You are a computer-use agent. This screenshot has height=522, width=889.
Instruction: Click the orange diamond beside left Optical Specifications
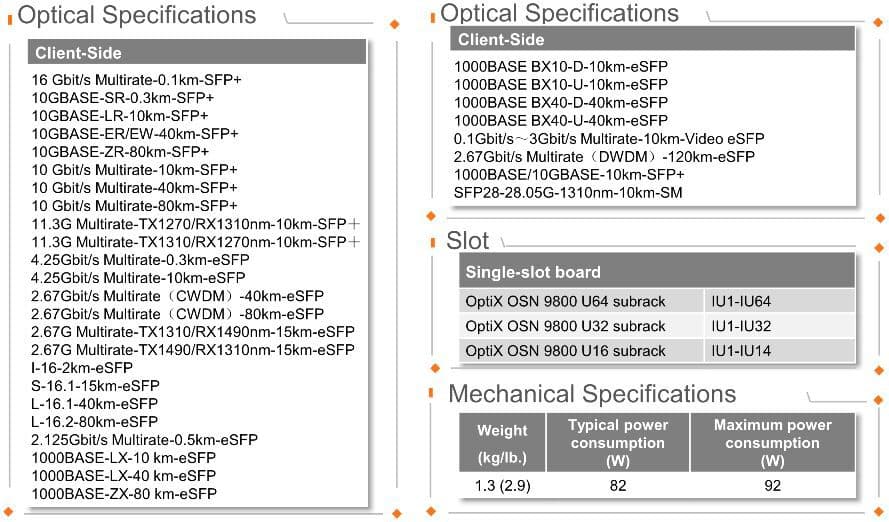tap(395, 24)
